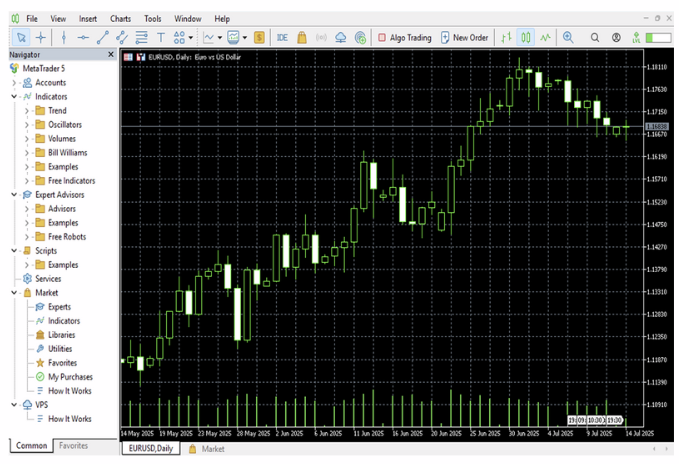
Task: Switch to Favorites tab in Navigator
Action: click(x=72, y=445)
